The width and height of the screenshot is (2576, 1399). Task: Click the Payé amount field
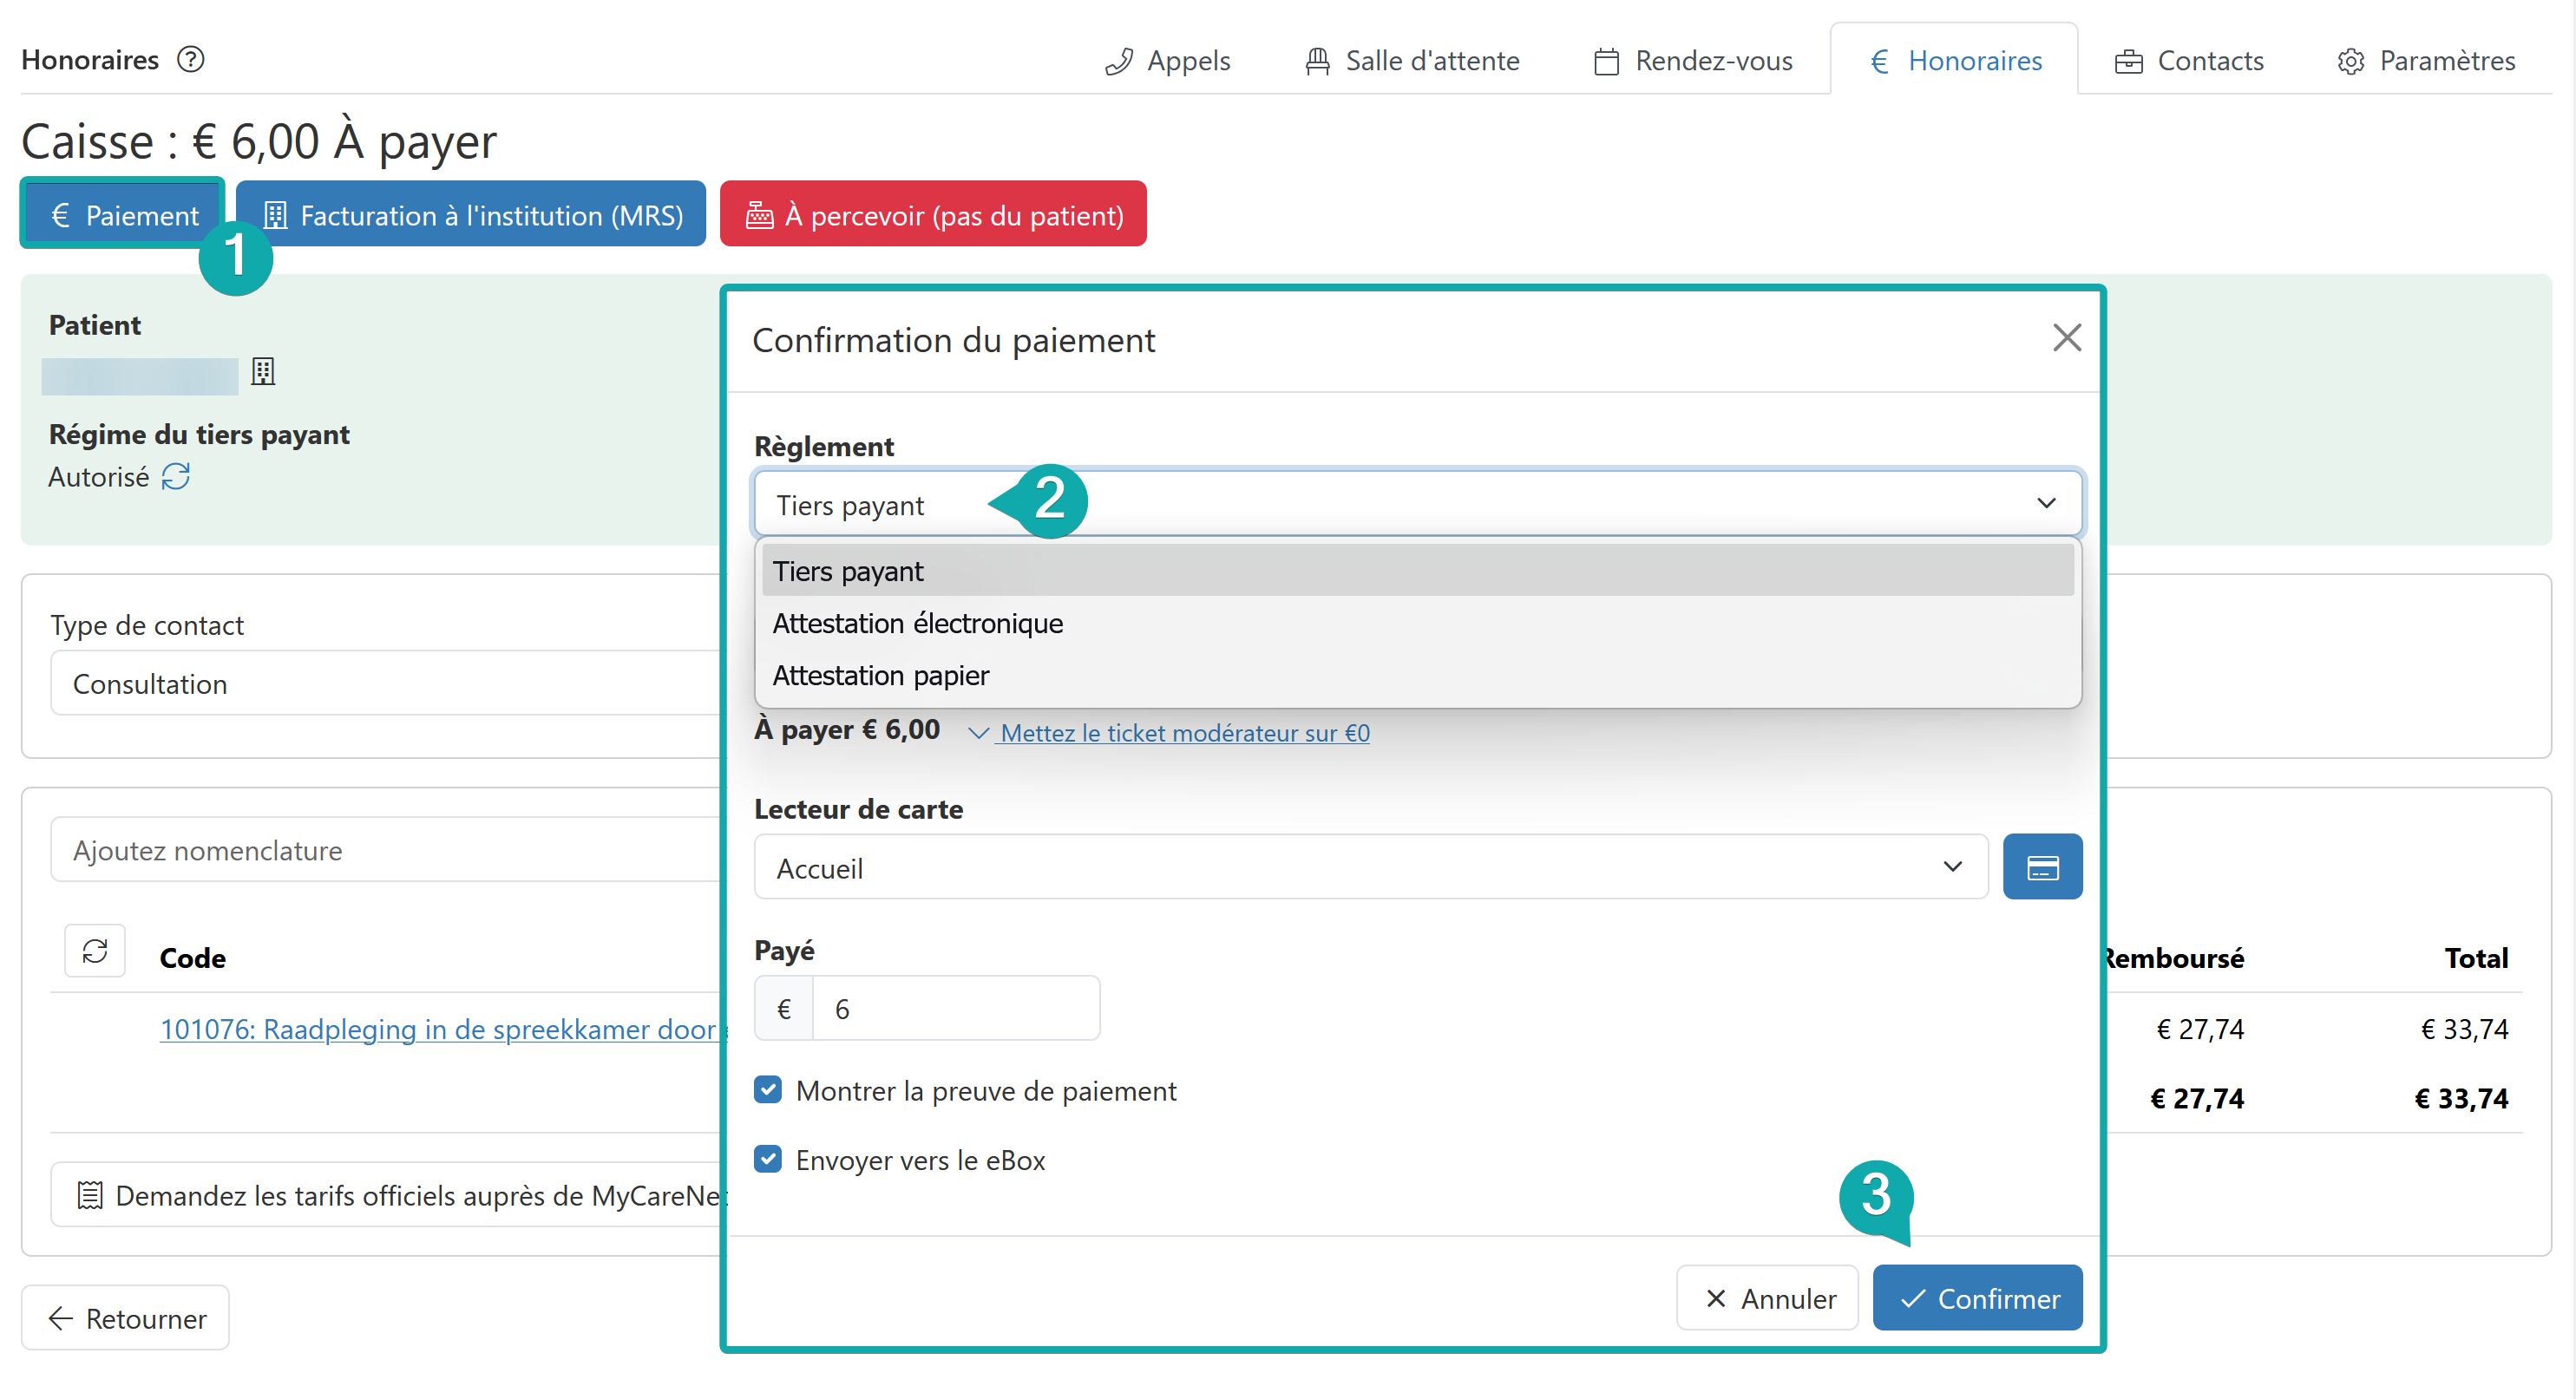955,1009
